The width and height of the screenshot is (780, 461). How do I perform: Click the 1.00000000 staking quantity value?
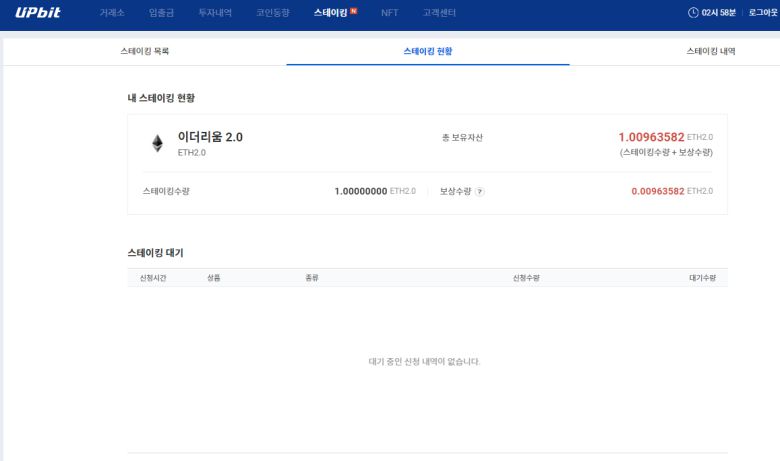pyautogui.click(x=361, y=191)
